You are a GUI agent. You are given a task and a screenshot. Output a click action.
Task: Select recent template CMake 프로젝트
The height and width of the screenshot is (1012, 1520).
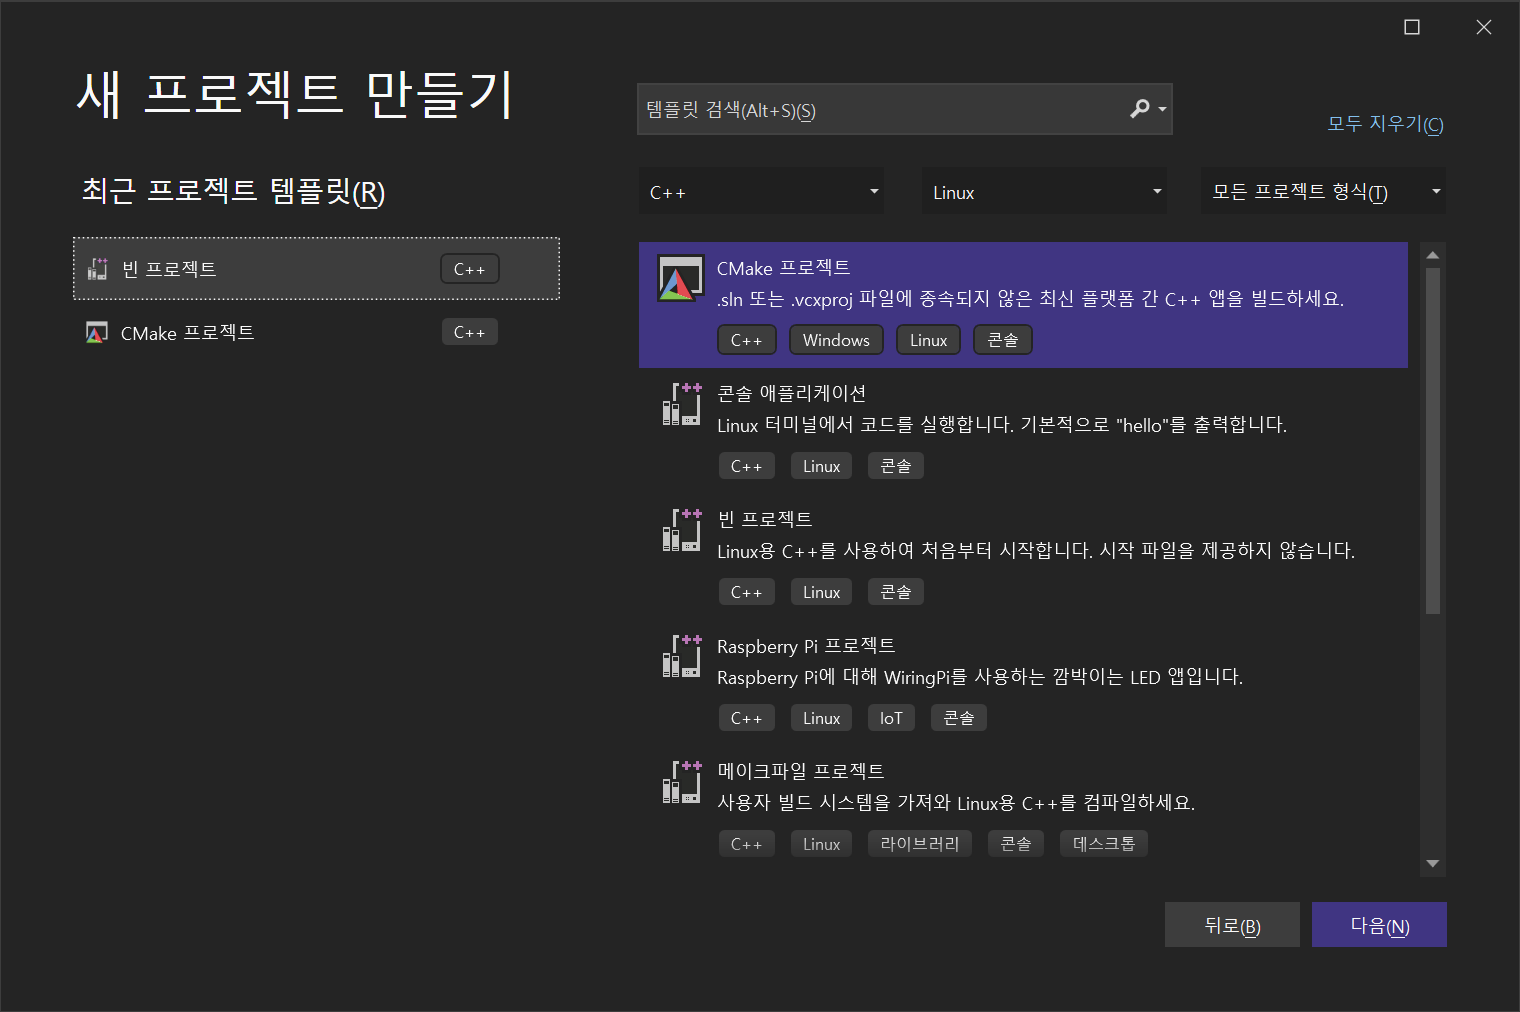click(x=316, y=333)
